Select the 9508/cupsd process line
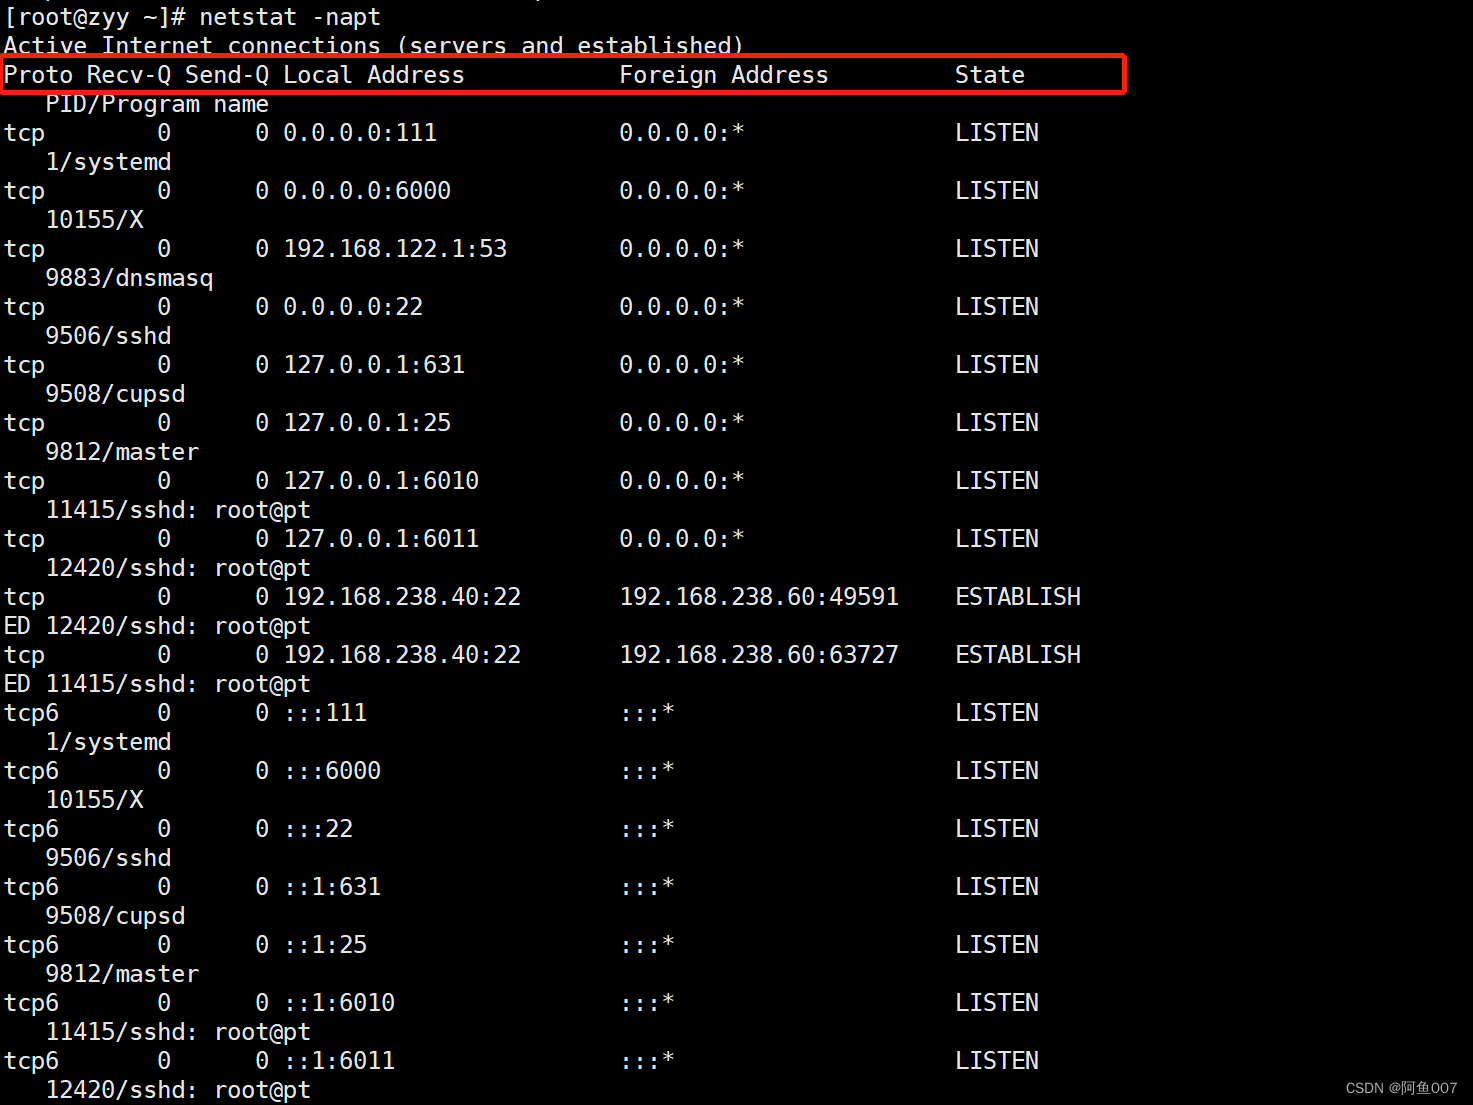This screenshot has height=1105, width=1473. coord(114,393)
